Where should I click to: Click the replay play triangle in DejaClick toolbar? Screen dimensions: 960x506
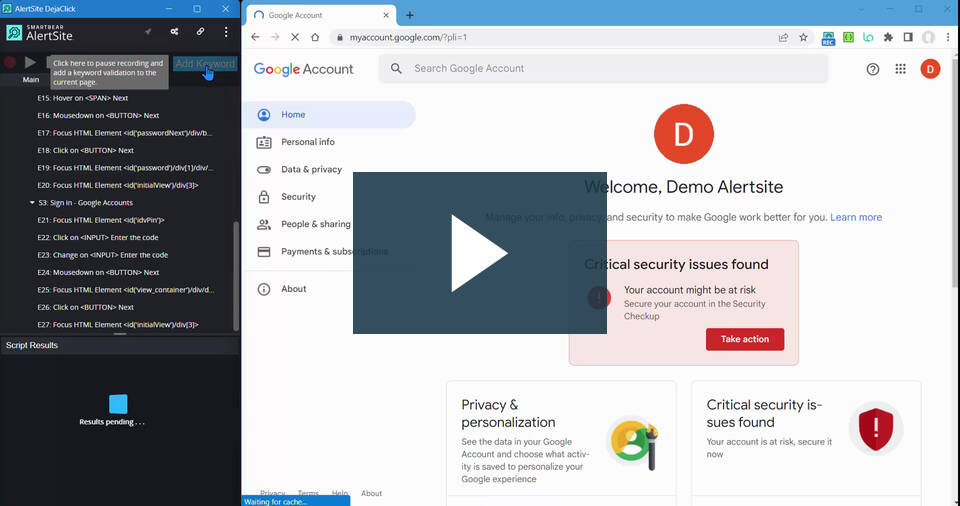pos(30,62)
